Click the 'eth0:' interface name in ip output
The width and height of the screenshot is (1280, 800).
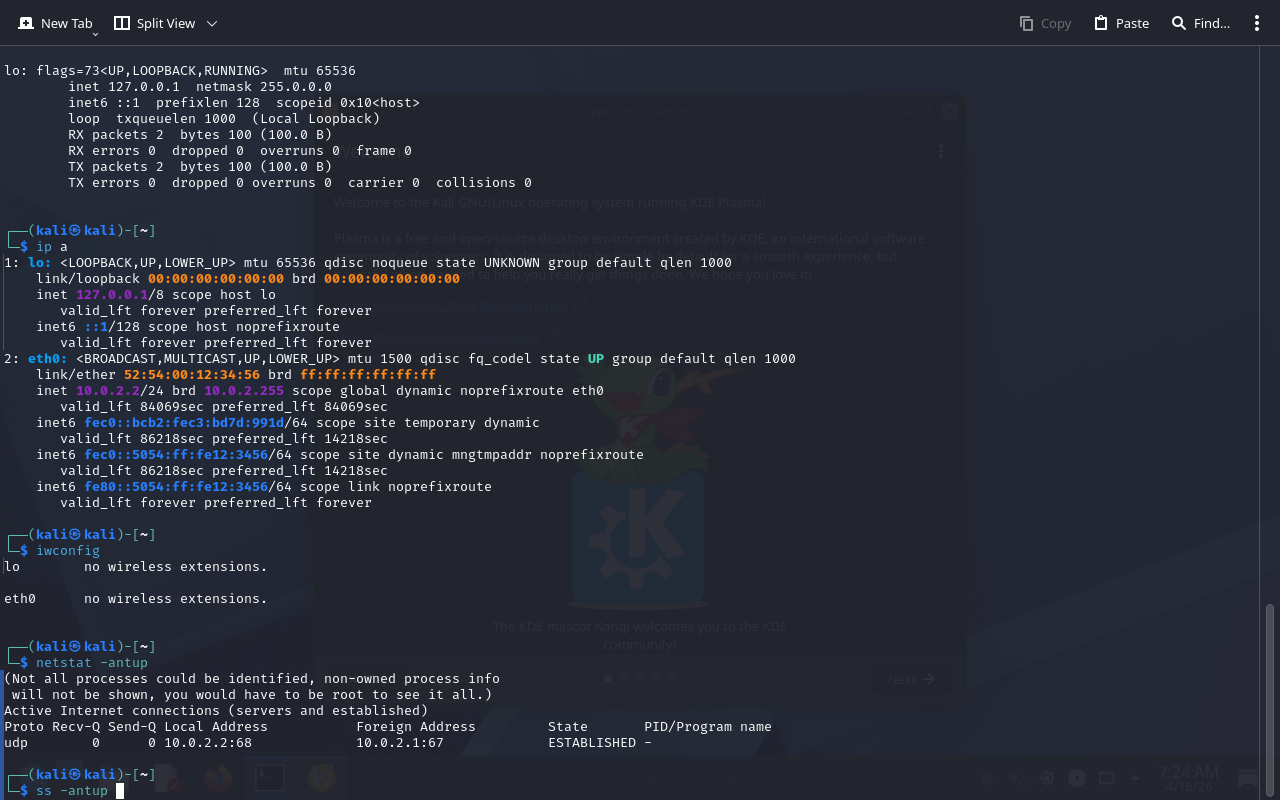click(48, 359)
